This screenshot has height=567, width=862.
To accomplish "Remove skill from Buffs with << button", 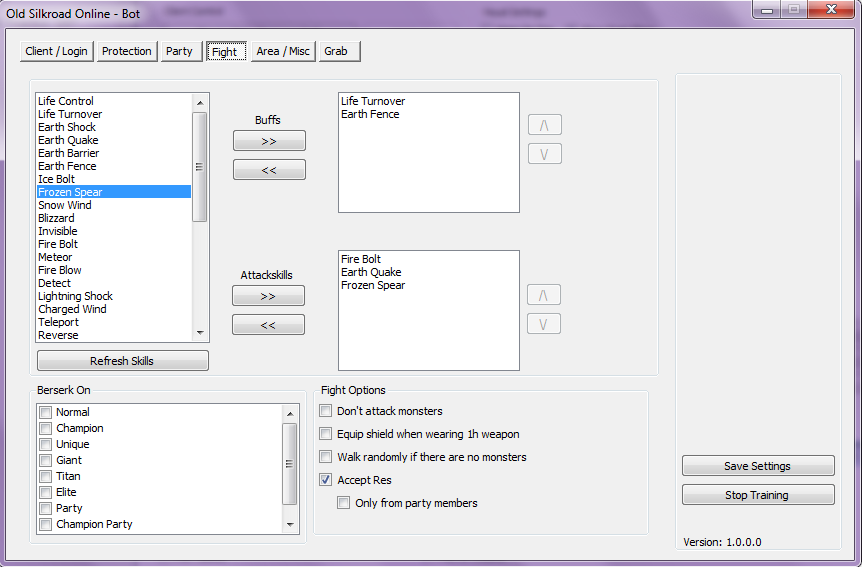I will tap(269, 170).
